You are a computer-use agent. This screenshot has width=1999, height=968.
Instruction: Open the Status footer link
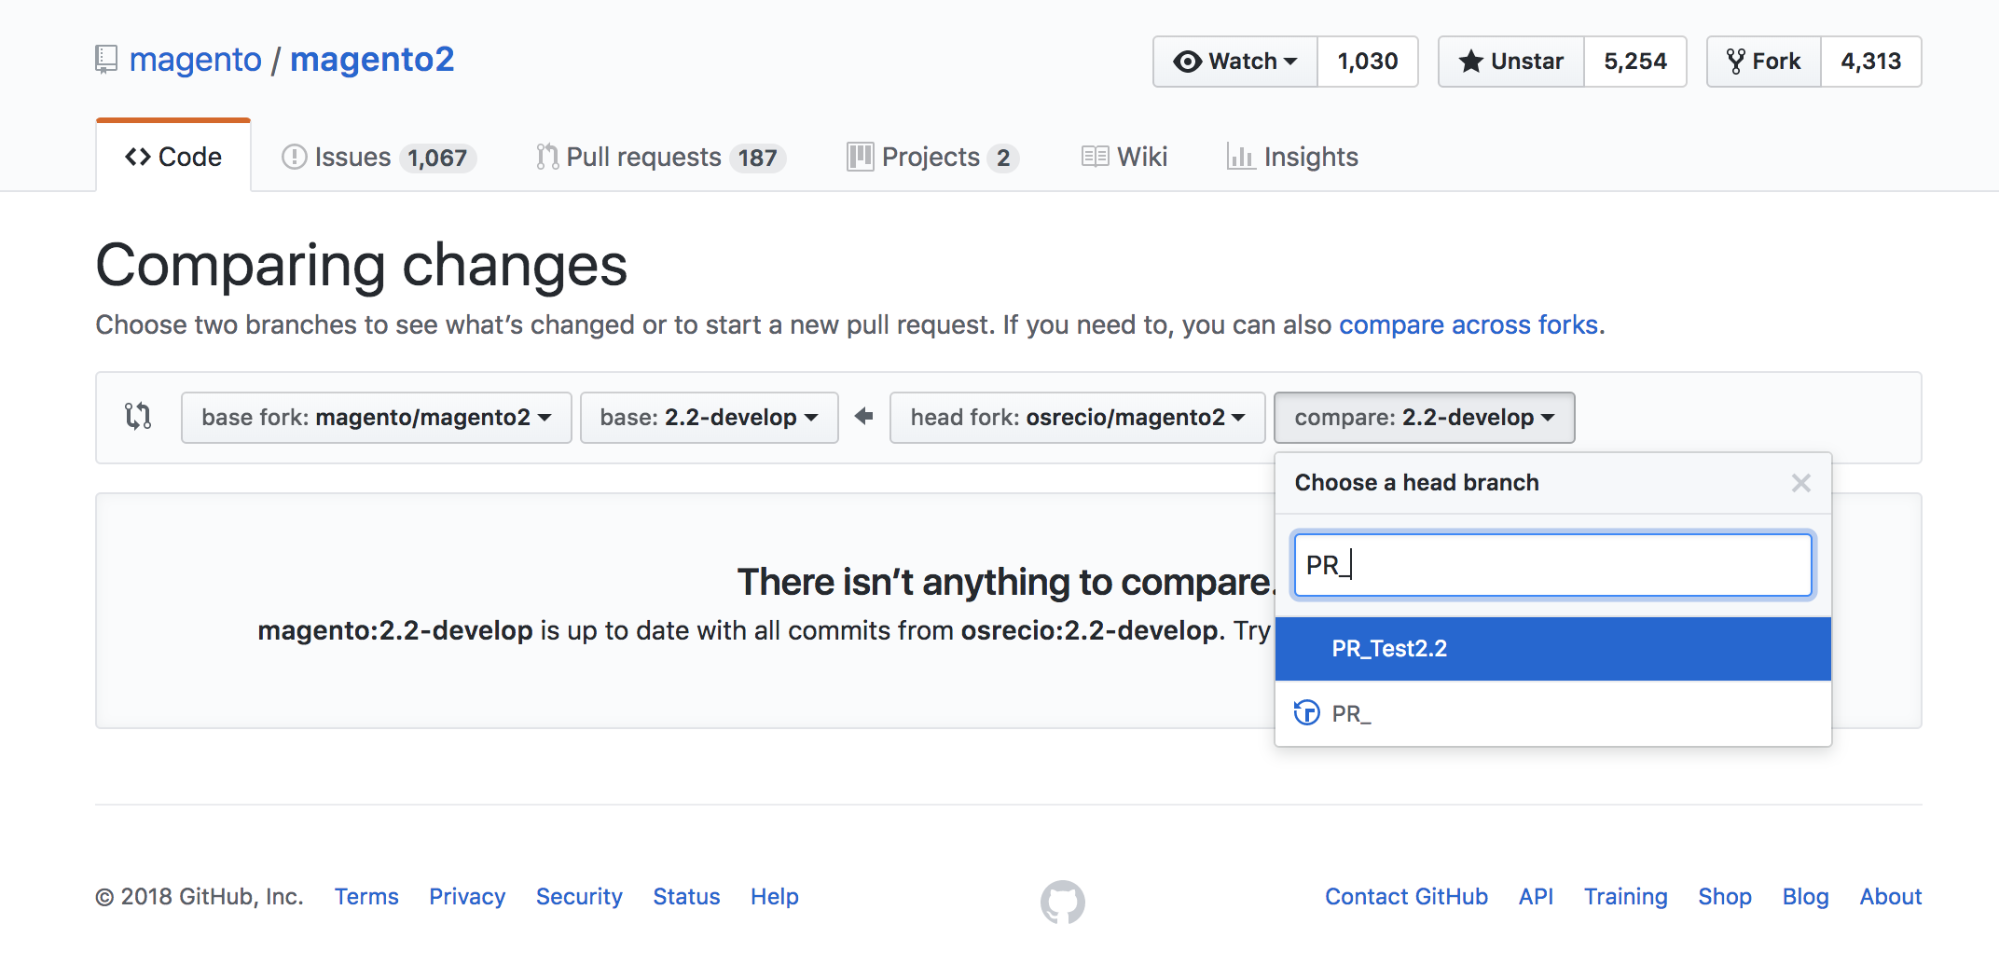tap(686, 897)
